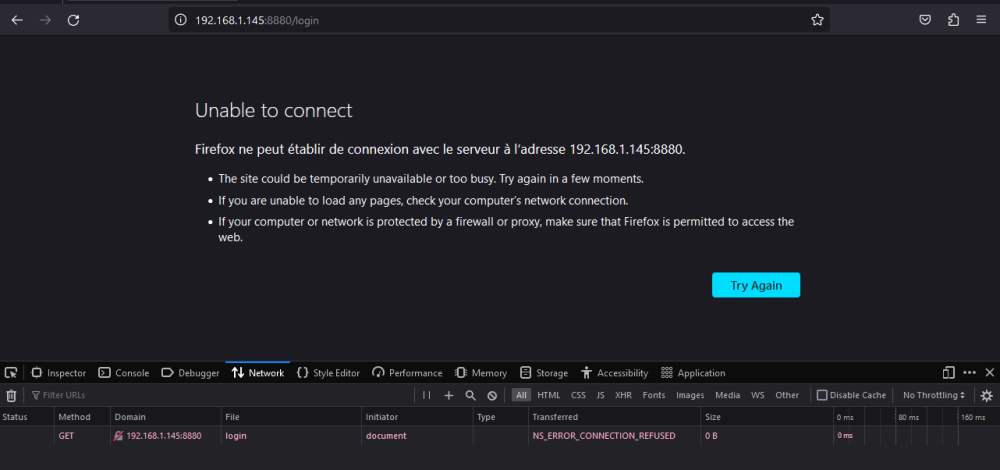Filter requests by Other
The width and height of the screenshot is (1000, 470).
coord(787,395)
